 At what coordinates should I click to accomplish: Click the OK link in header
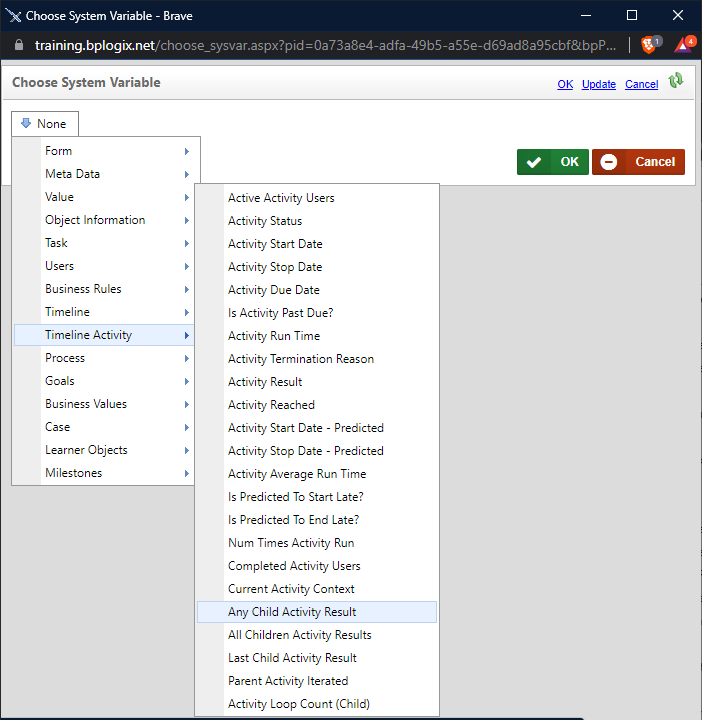click(x=565, y=84)
